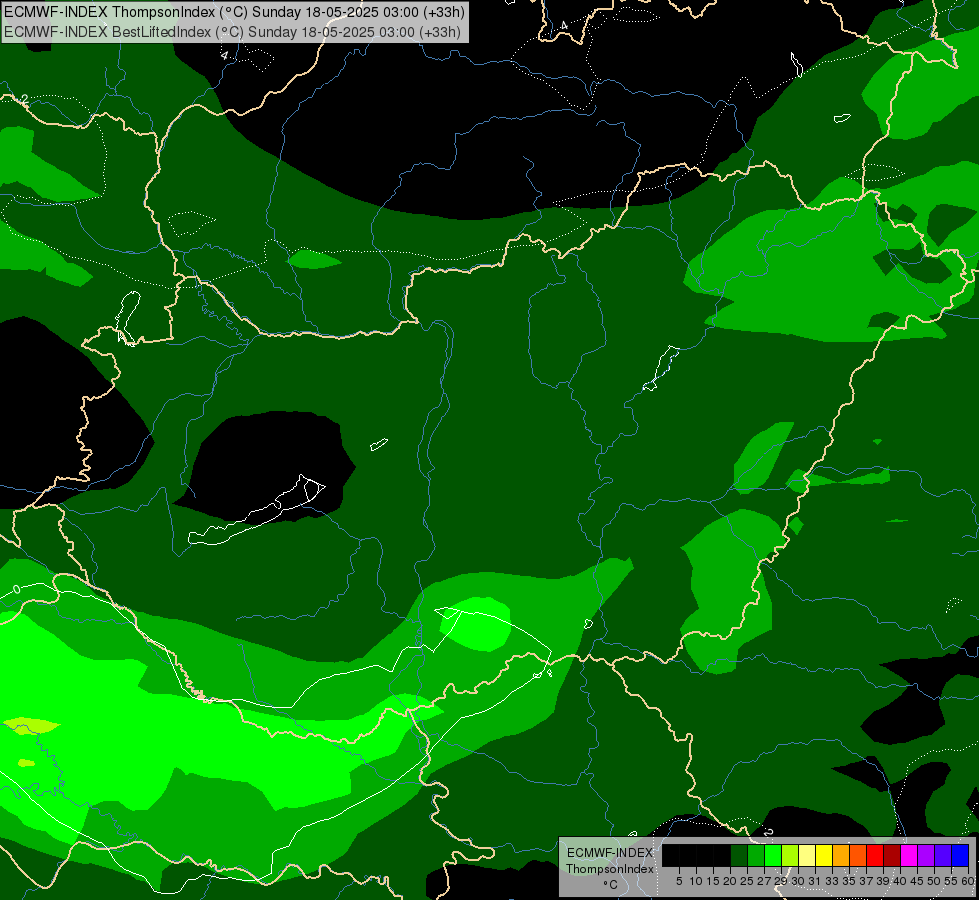Viewport: 979px width, 900px height.
Task: Select the dark green 20–25 legend swatch
Action: pos(739,855)
